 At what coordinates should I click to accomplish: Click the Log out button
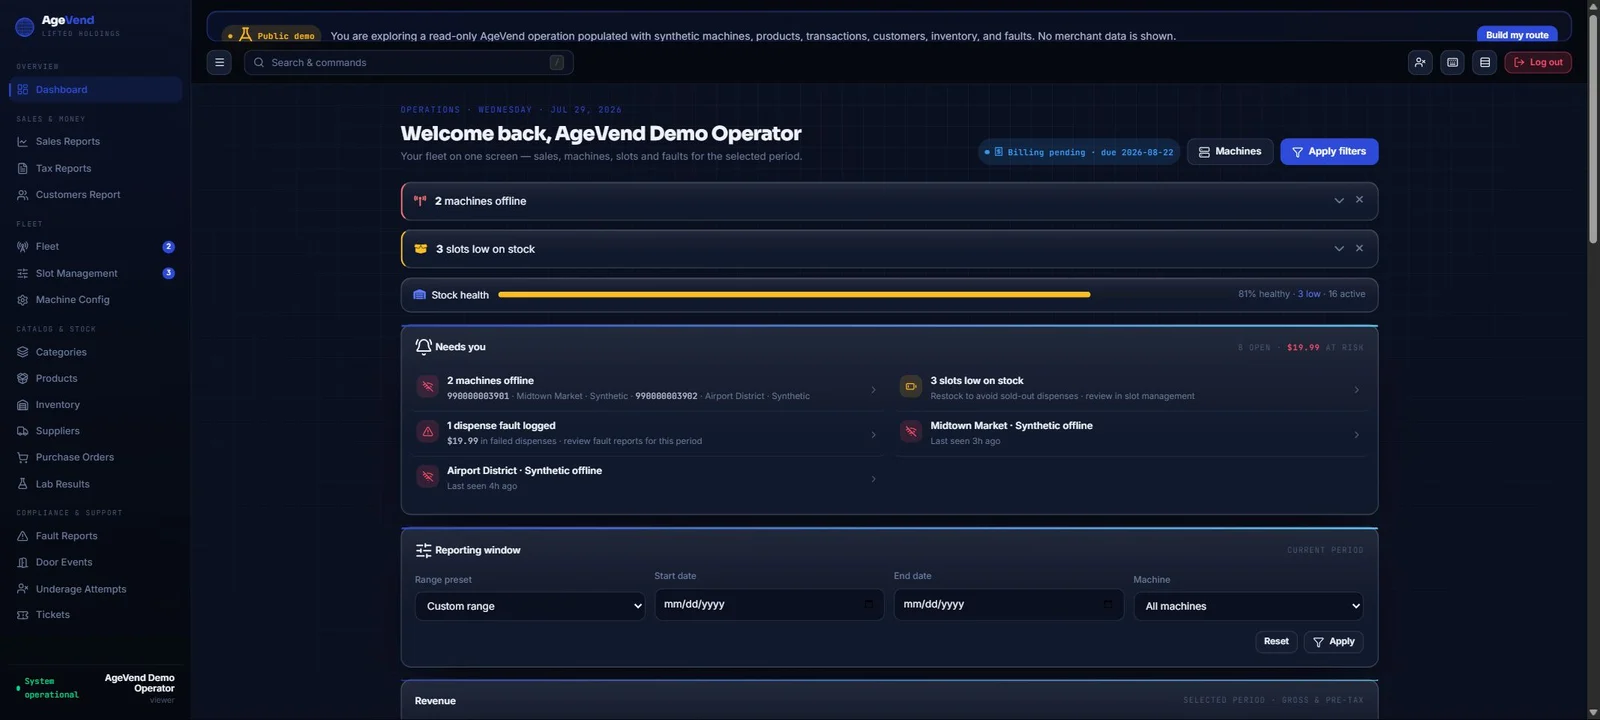click(1538, 62)
